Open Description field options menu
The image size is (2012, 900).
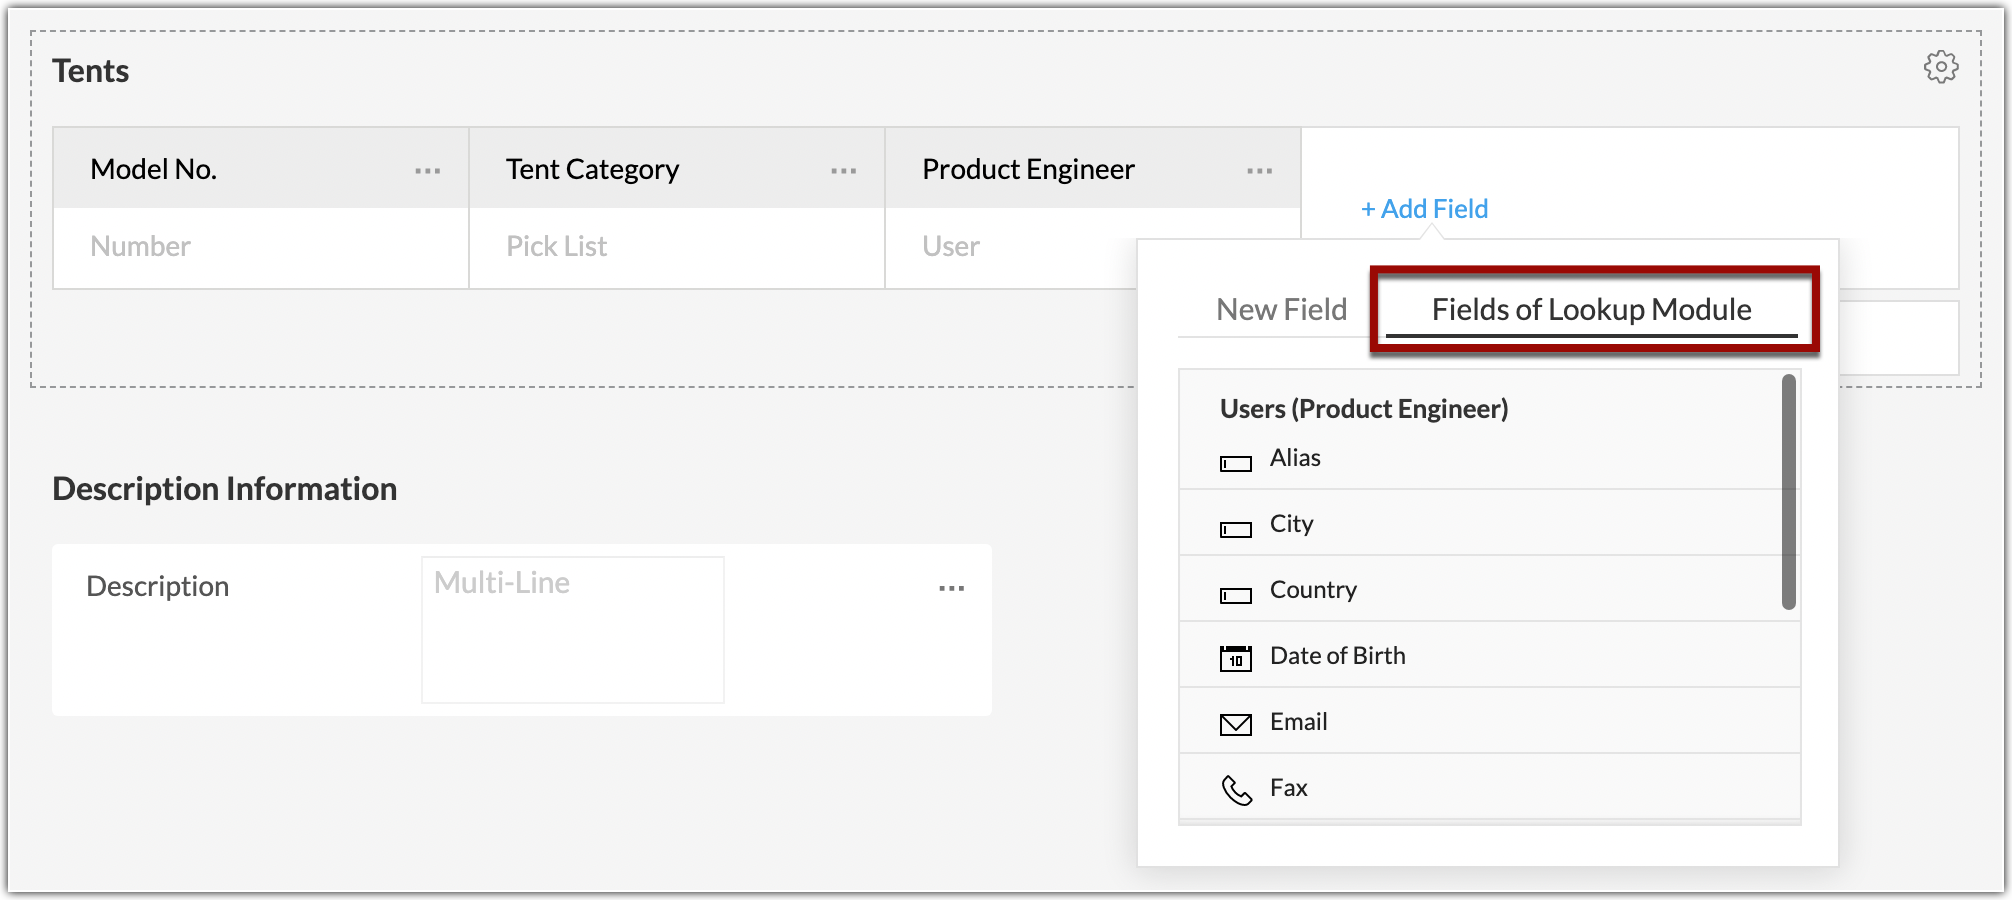pos(951,588)
